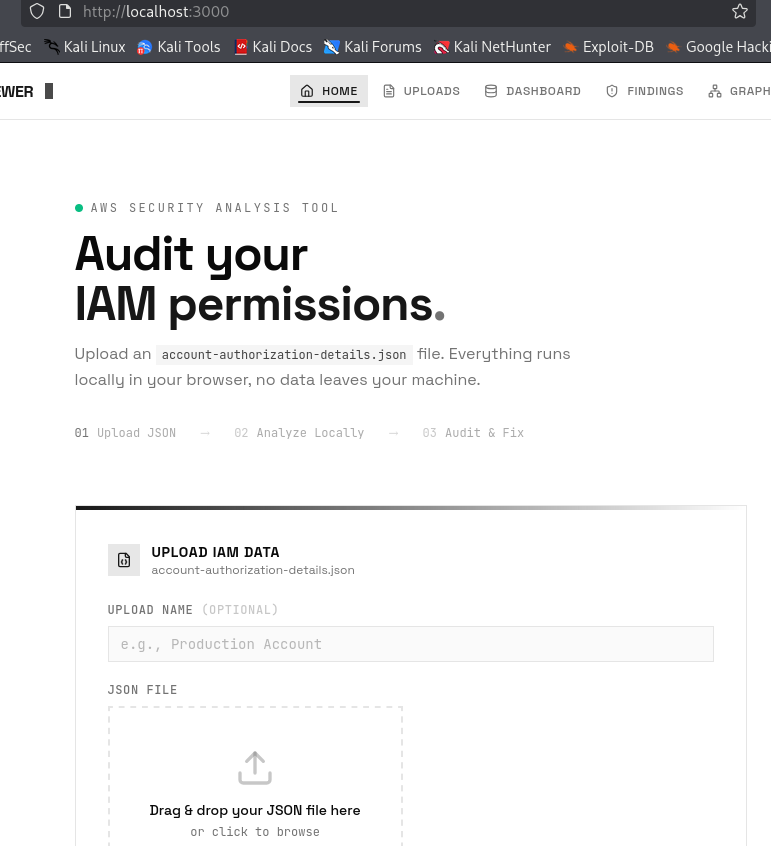
Task: Click the upload arrow icon in drop zone
Action: click(255, 768)
